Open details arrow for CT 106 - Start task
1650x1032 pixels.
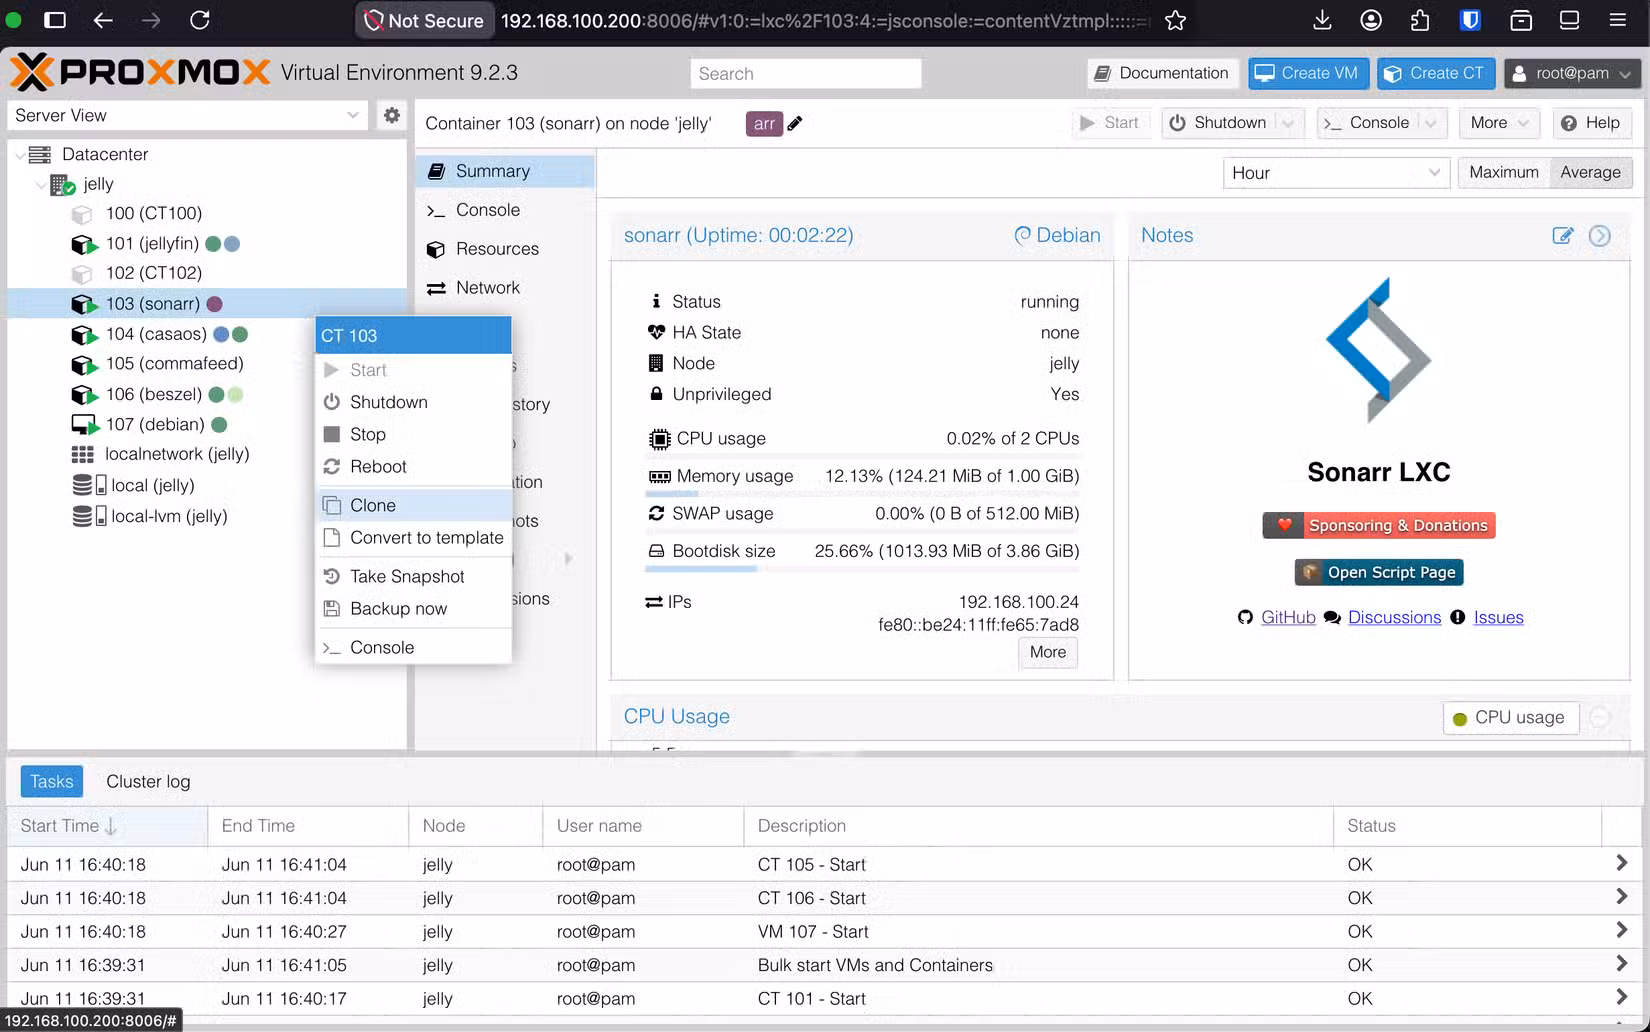(1621, 897)
